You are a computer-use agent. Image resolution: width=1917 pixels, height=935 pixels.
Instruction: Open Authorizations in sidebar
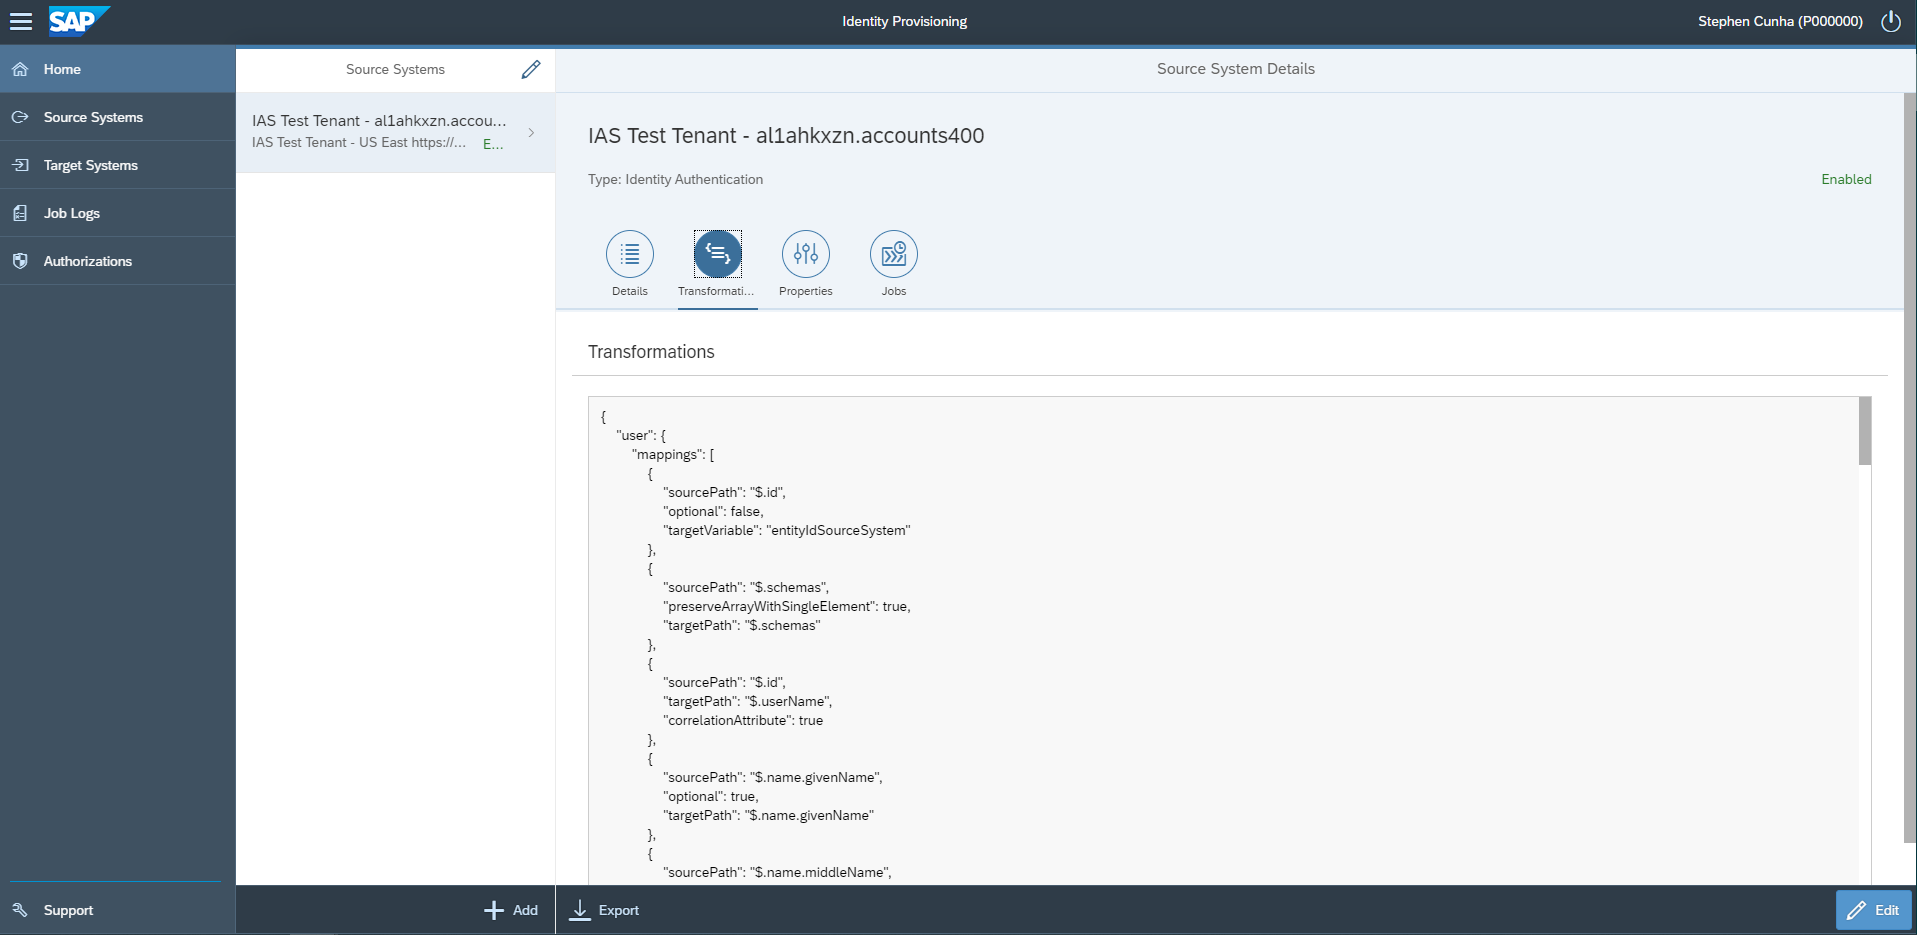(x=118, y=261)
